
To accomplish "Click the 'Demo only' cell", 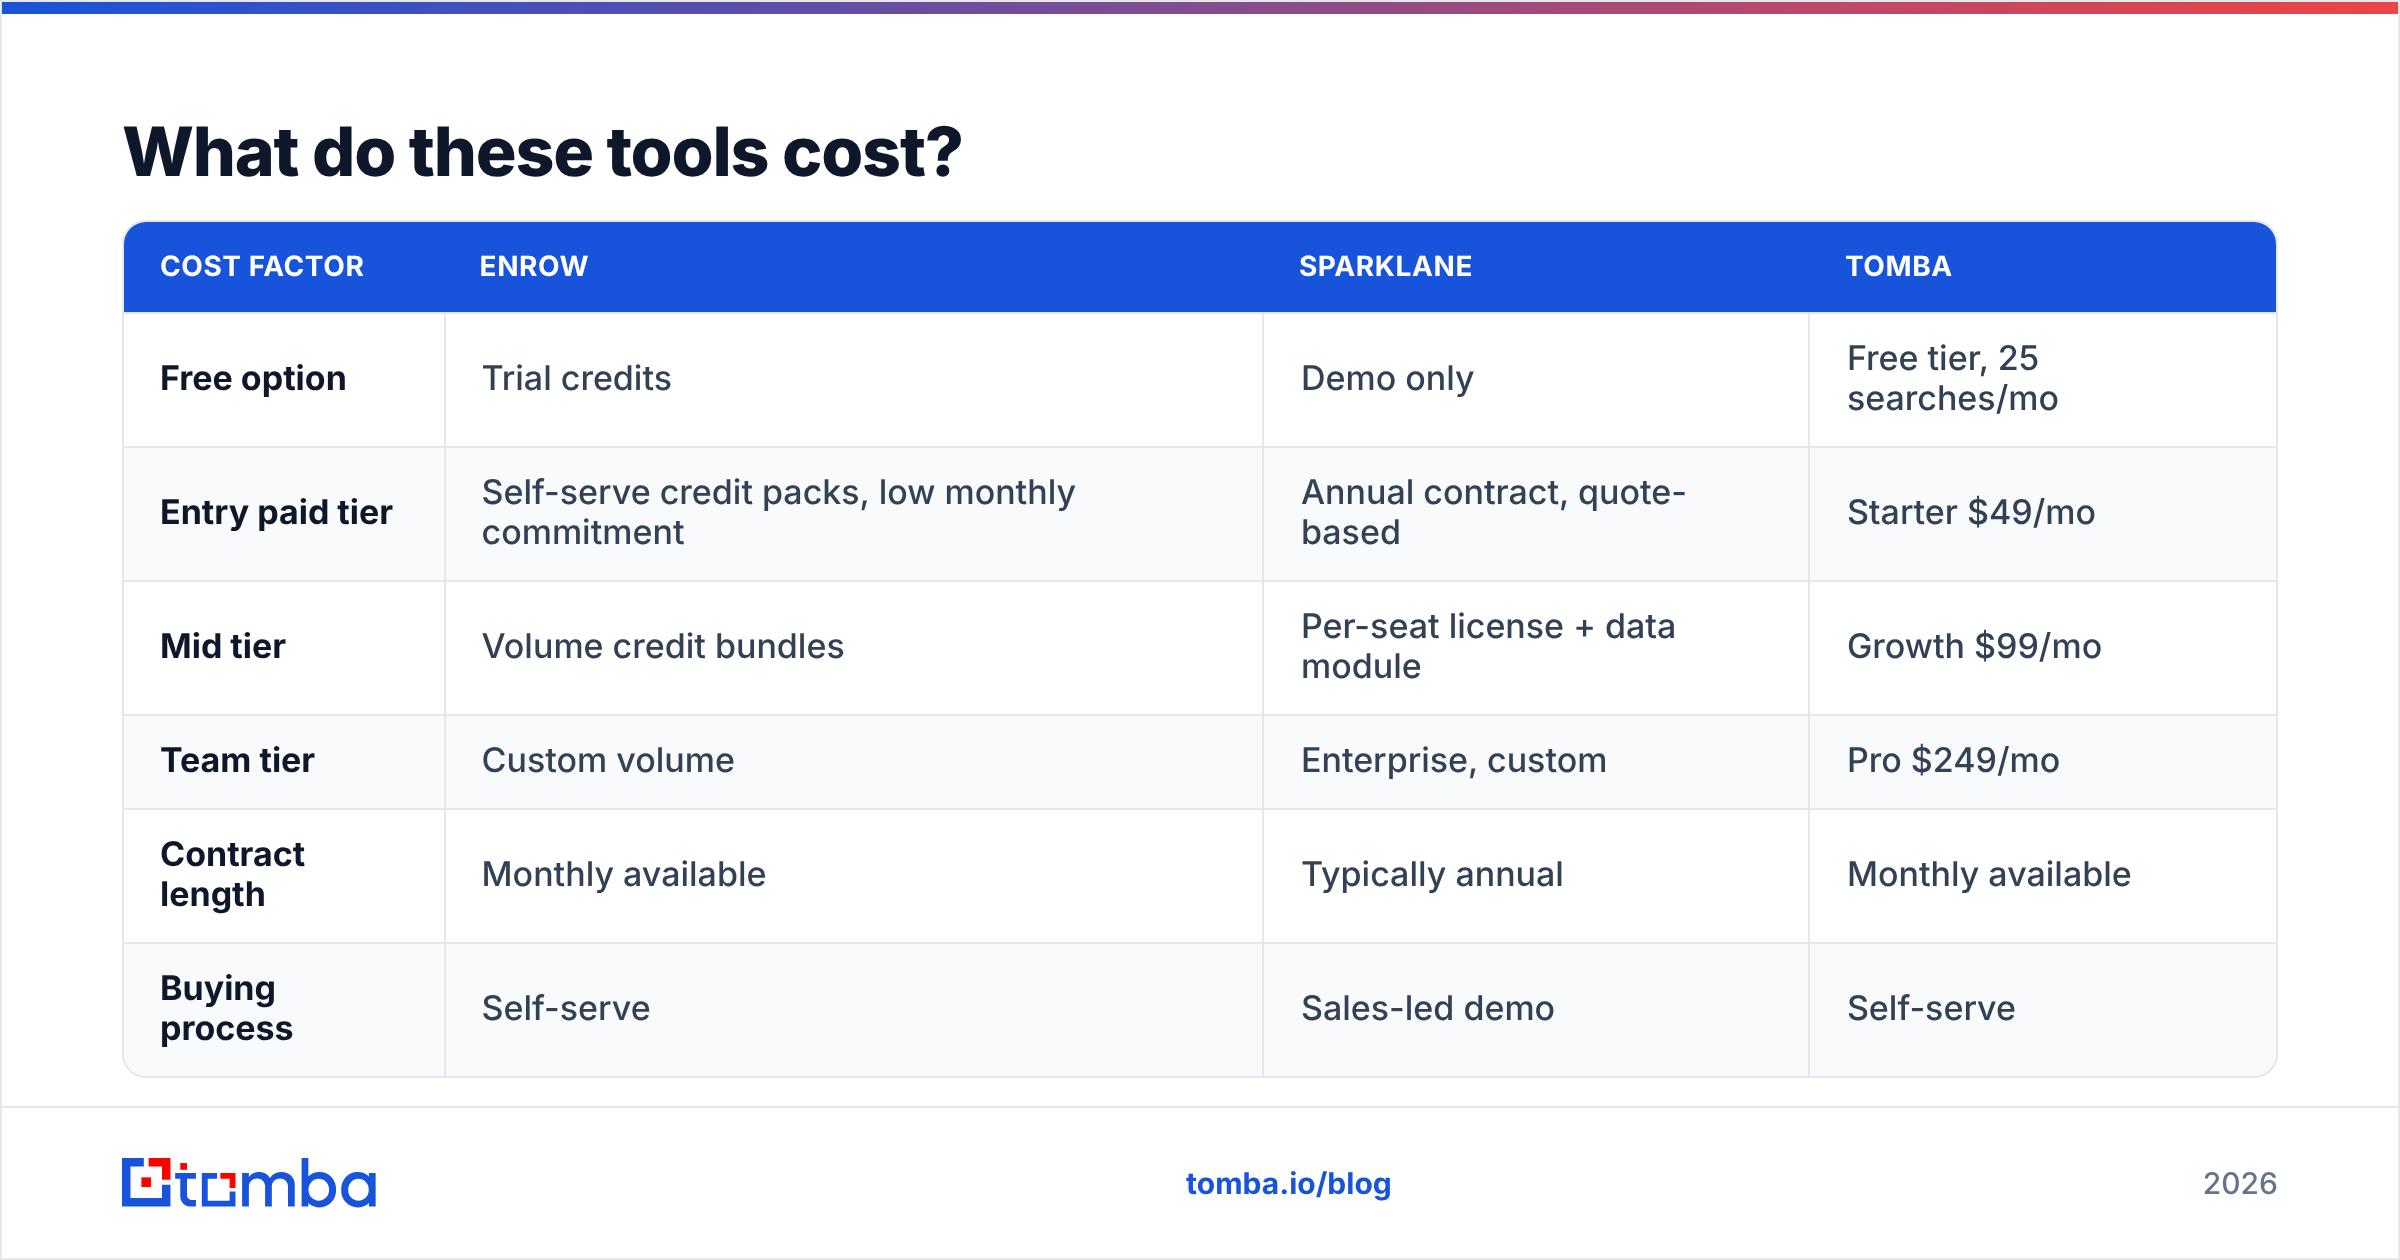I will (x=1387, y=378).
